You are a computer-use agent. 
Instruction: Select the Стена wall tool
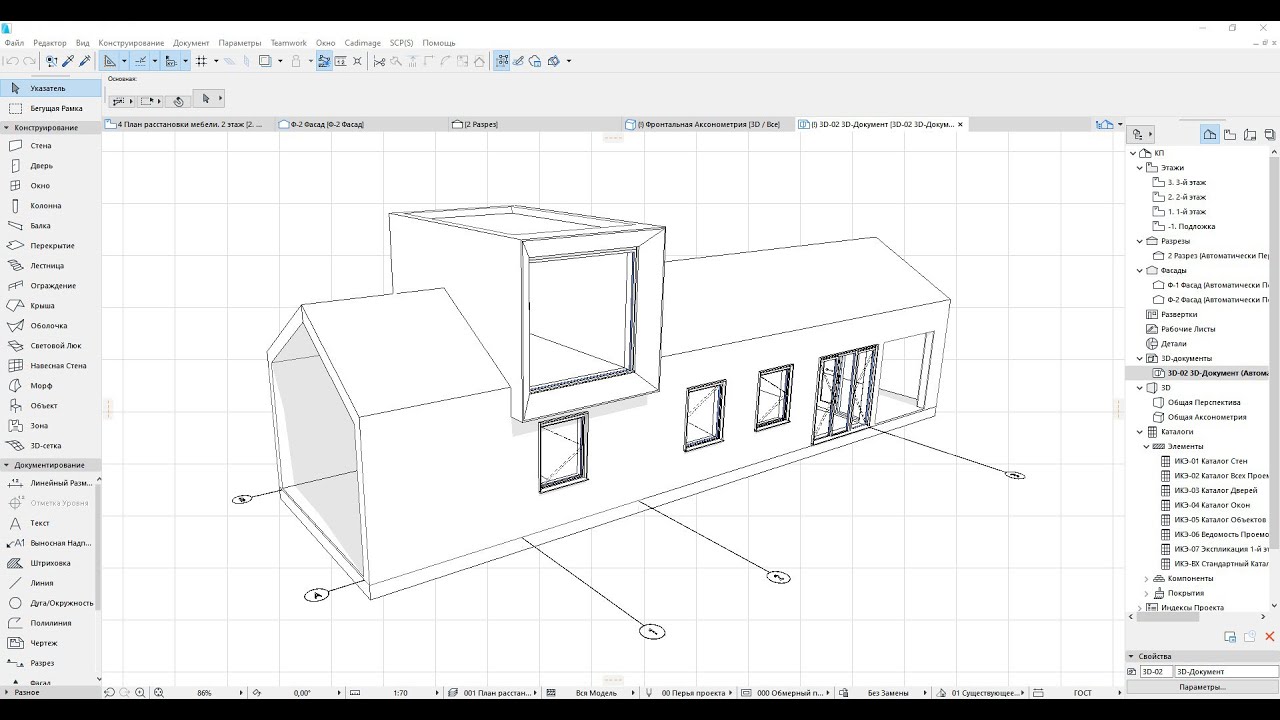click(50, 146)
